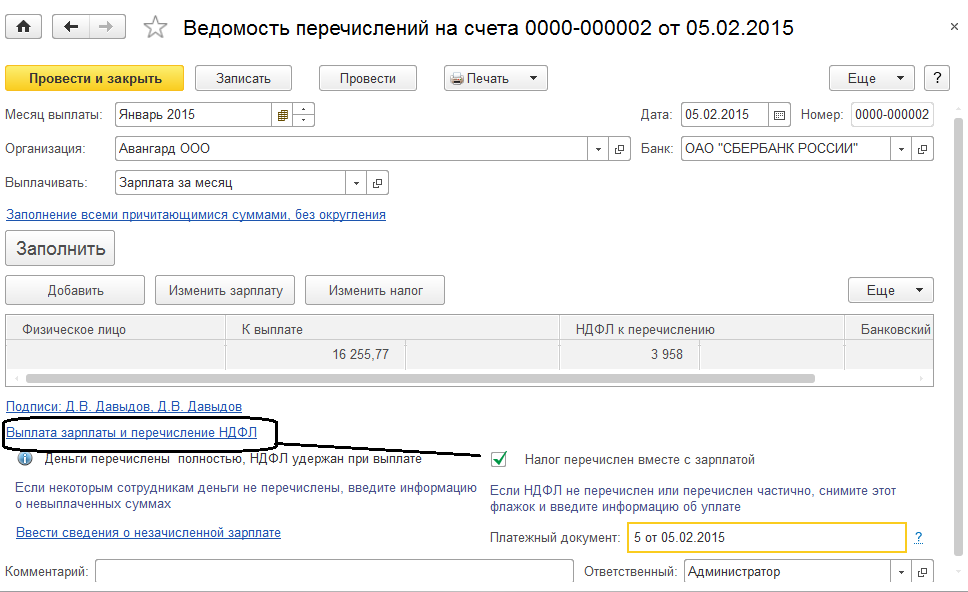Click the Физическое лицо column header
This screenshot has height=592, width=968.
coord(115,330)
